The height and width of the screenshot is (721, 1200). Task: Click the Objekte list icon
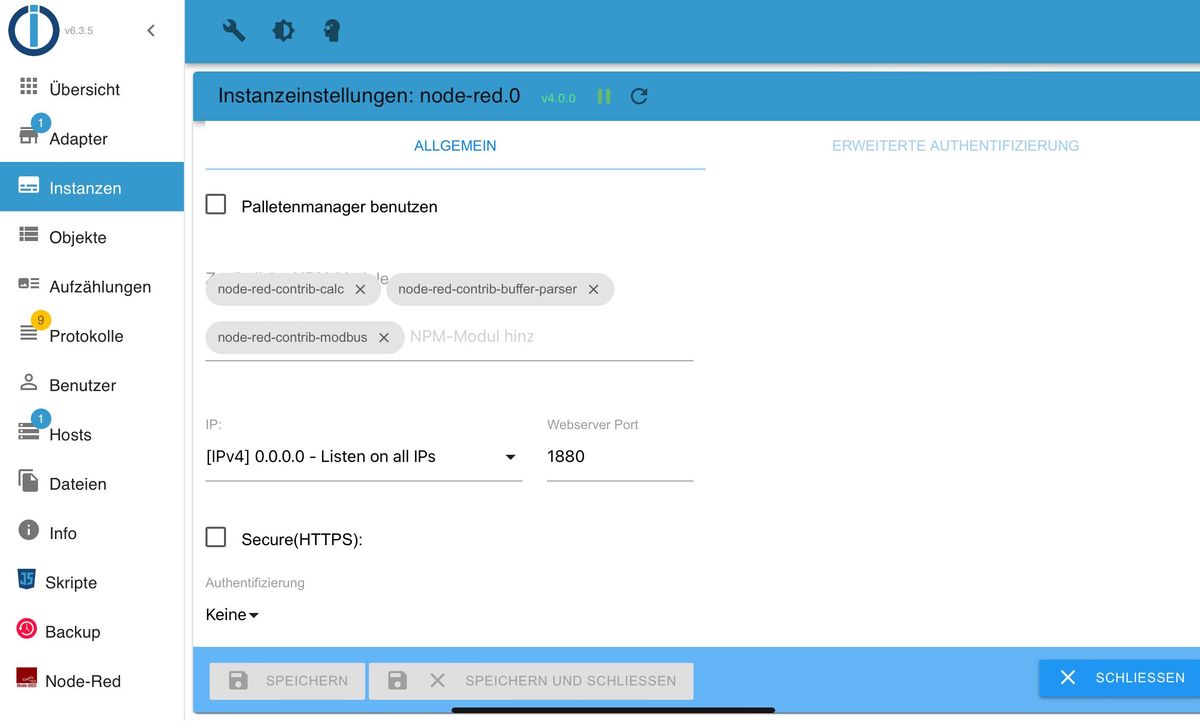(x=28, y=235)
